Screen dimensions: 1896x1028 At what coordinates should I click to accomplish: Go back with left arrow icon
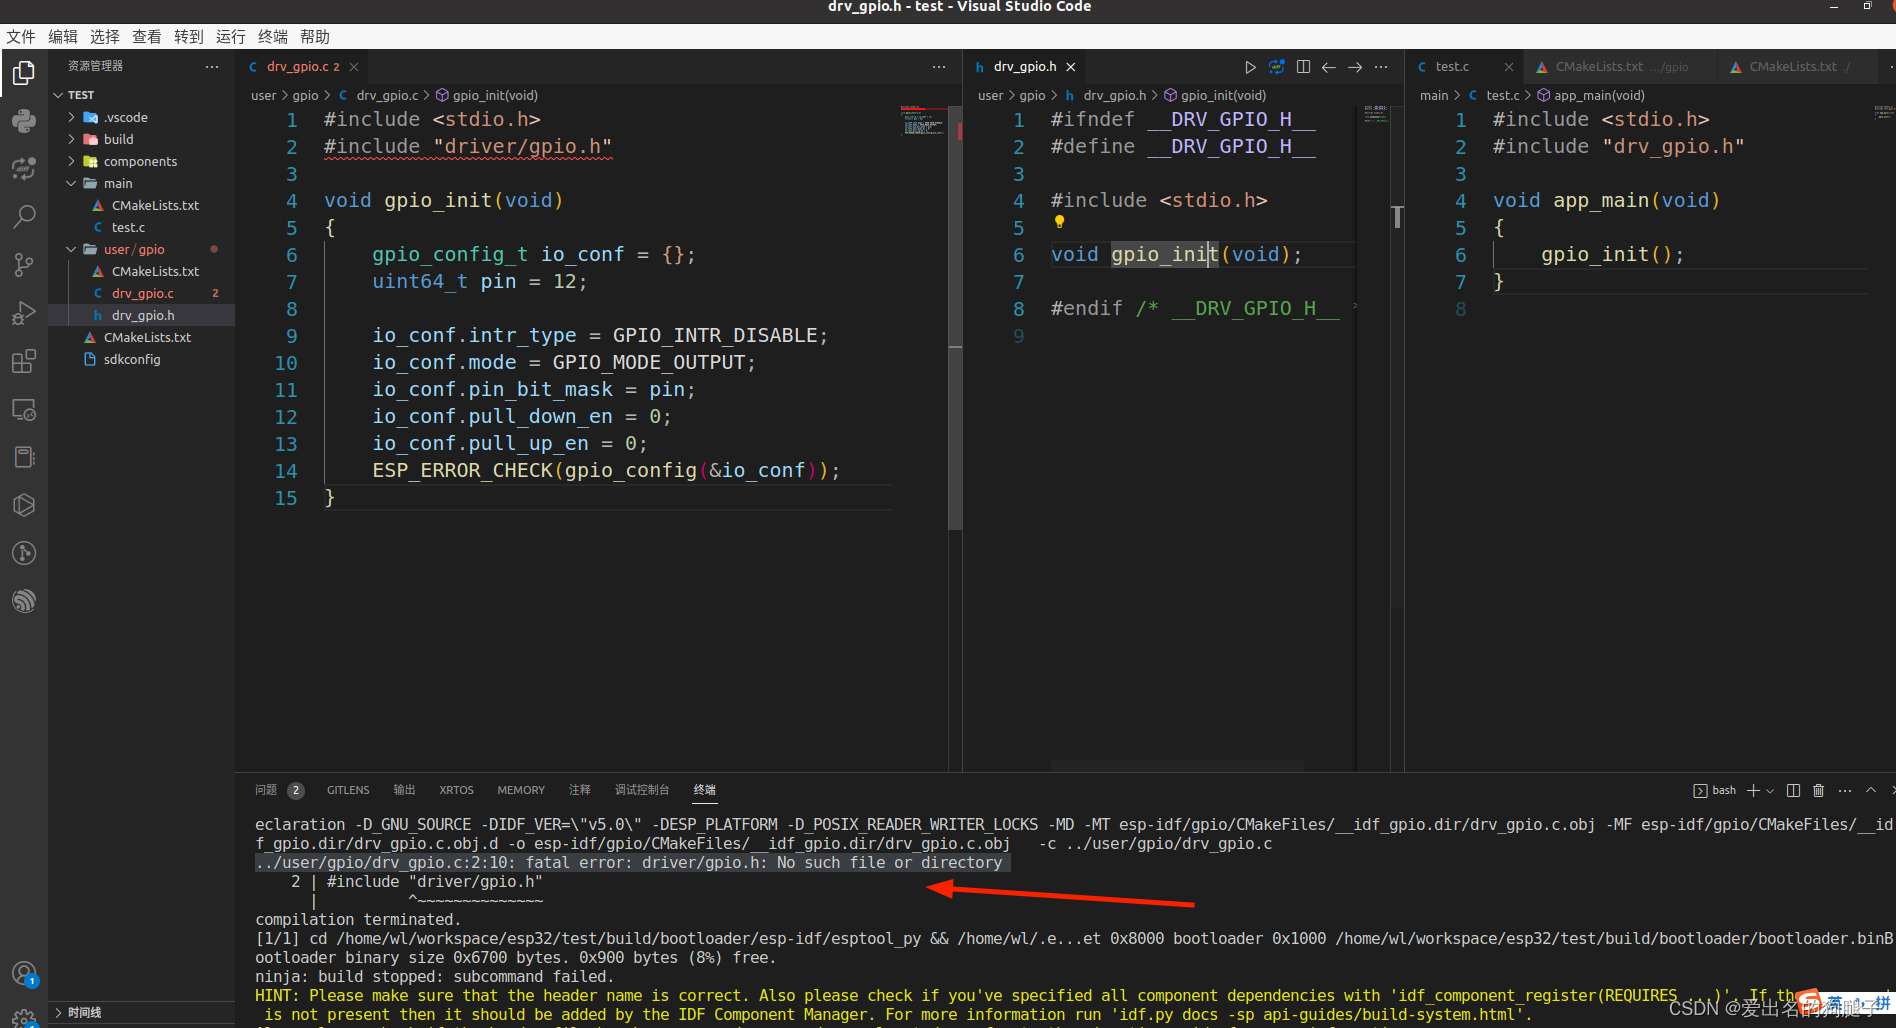tap(1329, 67)
